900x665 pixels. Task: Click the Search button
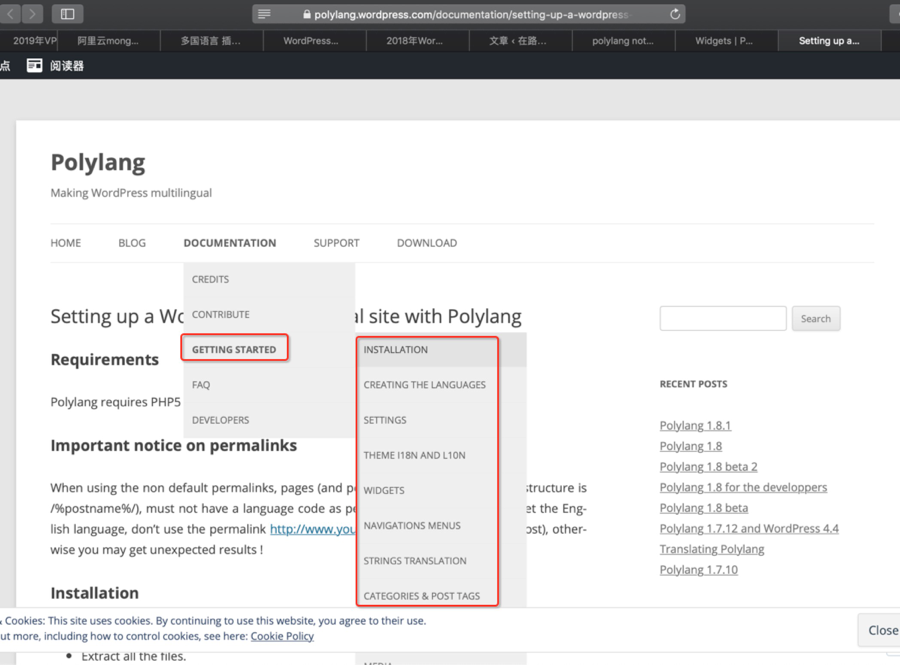pyautogui.click(x=816, y=318)
